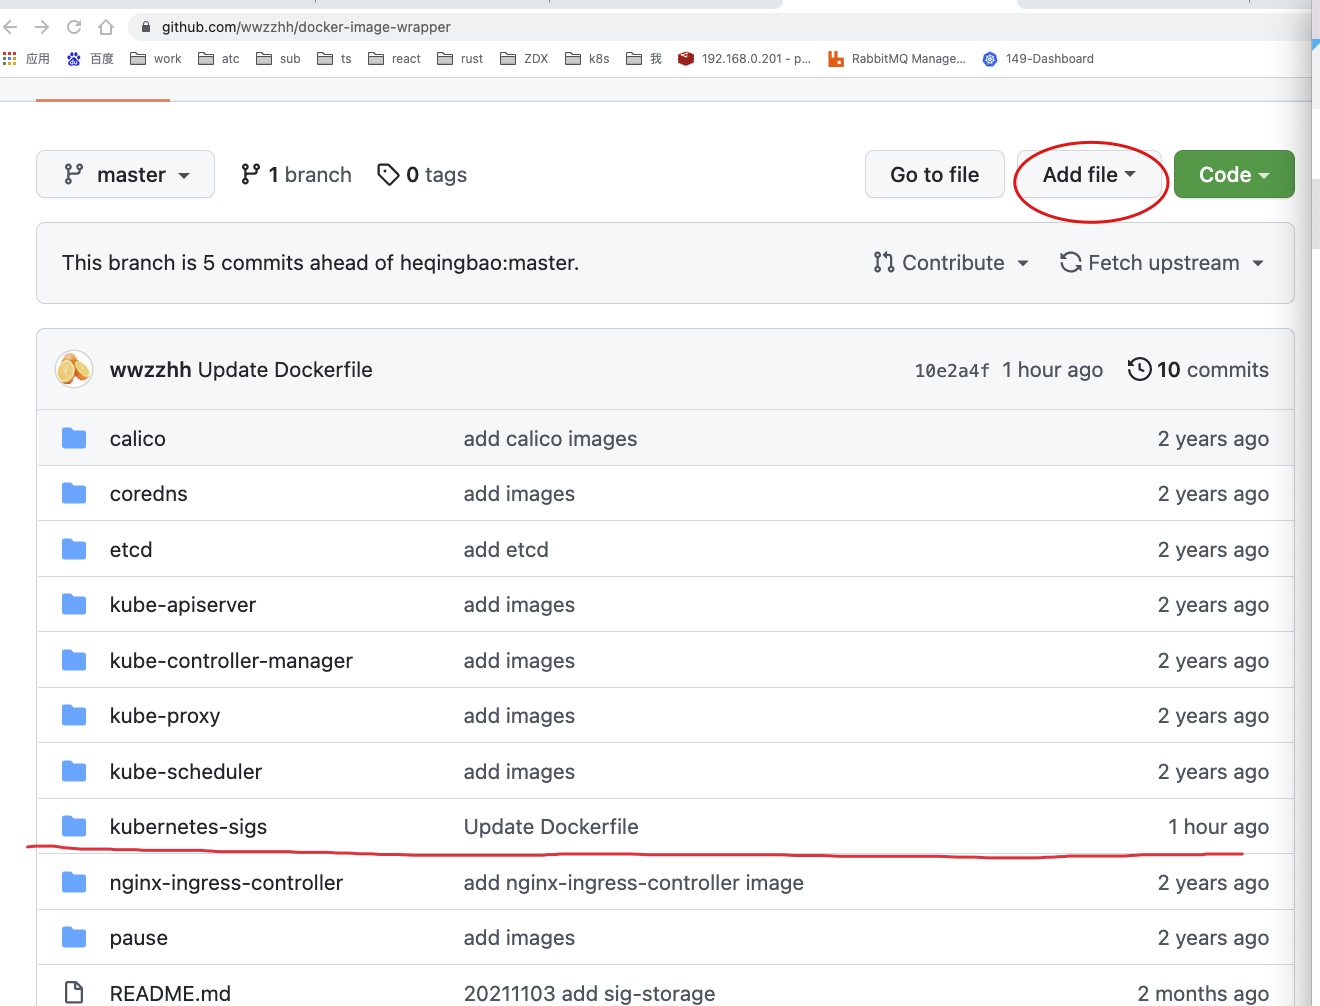Screen dimensions: 1320x1006
Task: Open kubernetes-sigs 'Update Dockerfile' commit message
Action: pyautogui.click(x=551, y=826)
